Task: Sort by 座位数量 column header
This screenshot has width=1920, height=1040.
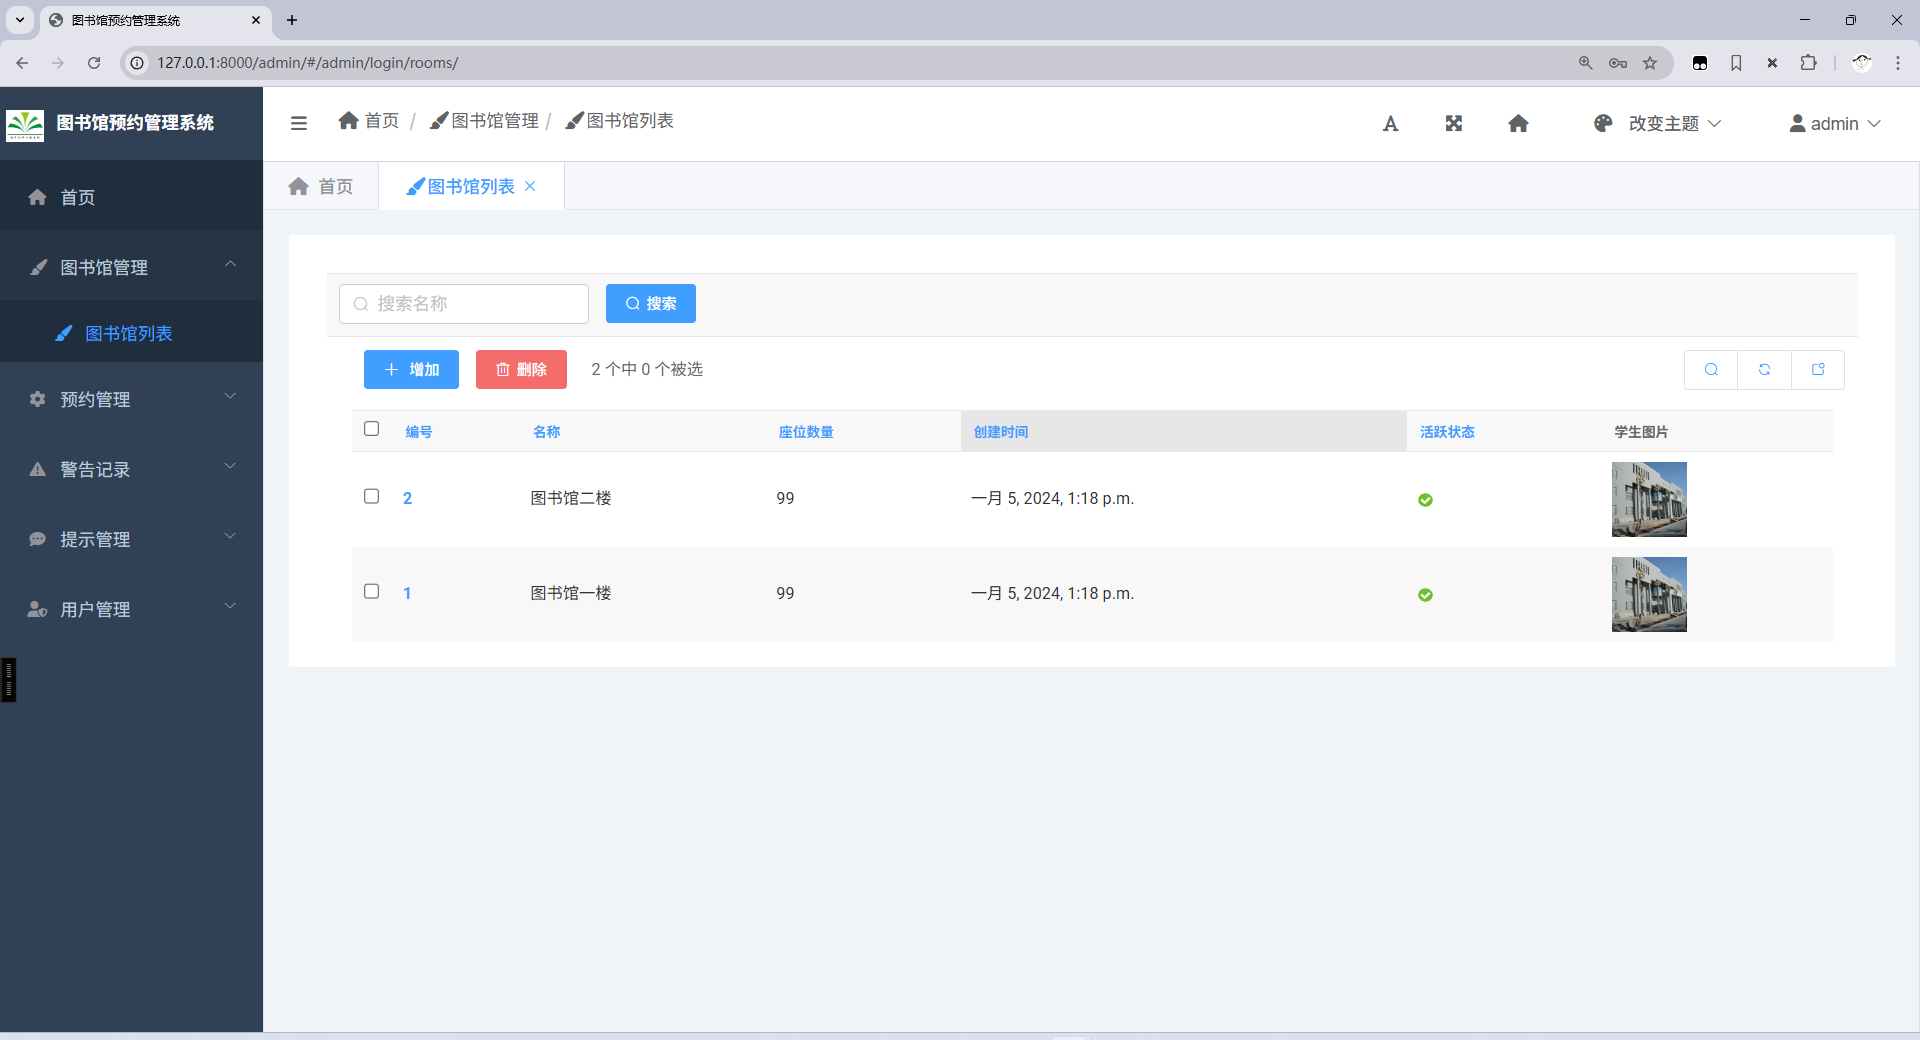Action: 806,432
